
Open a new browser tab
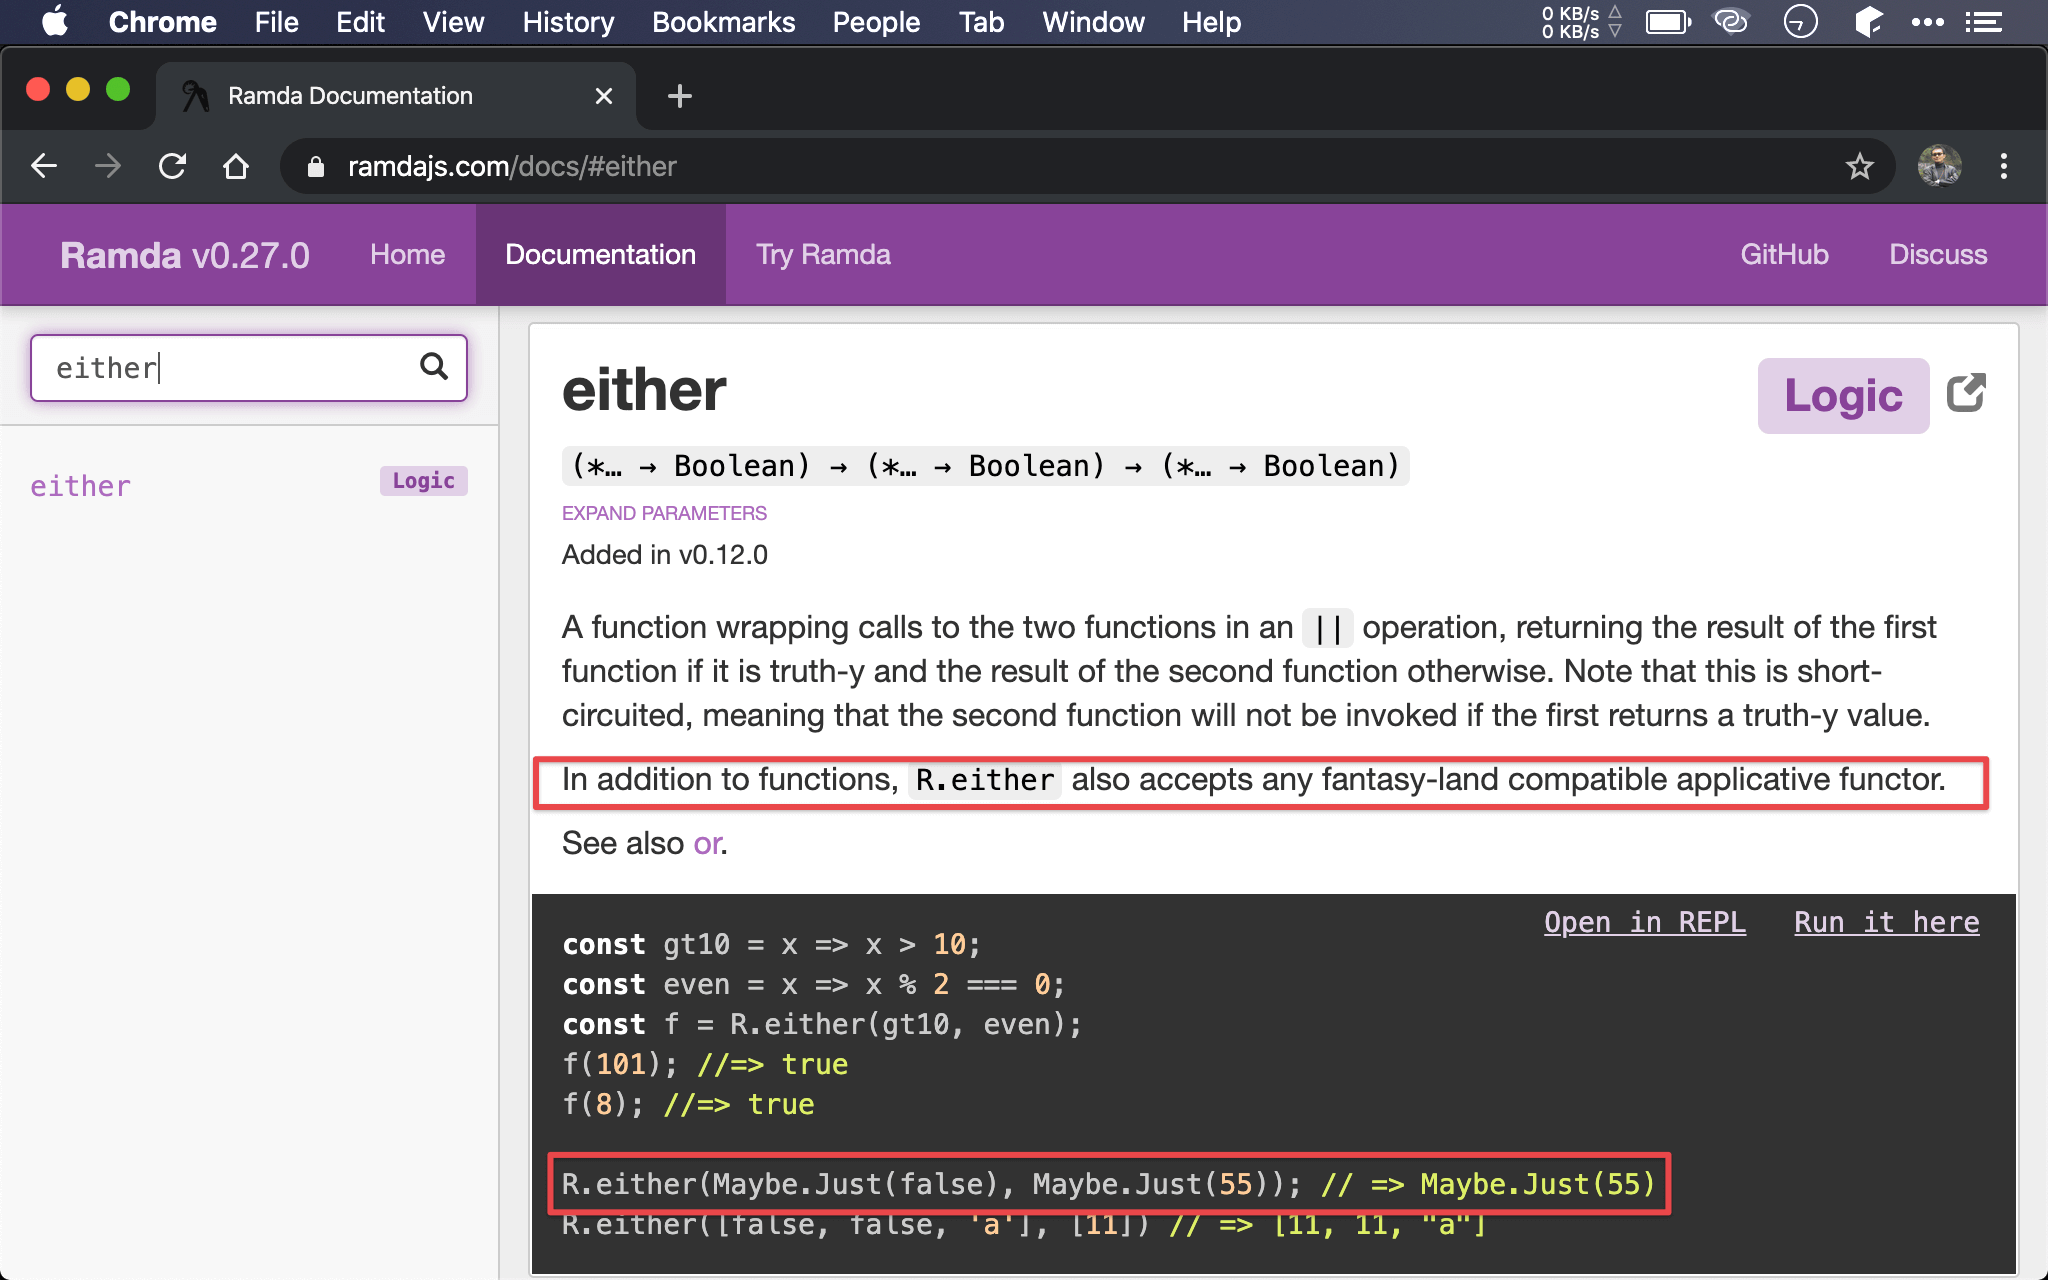point(679,96)
